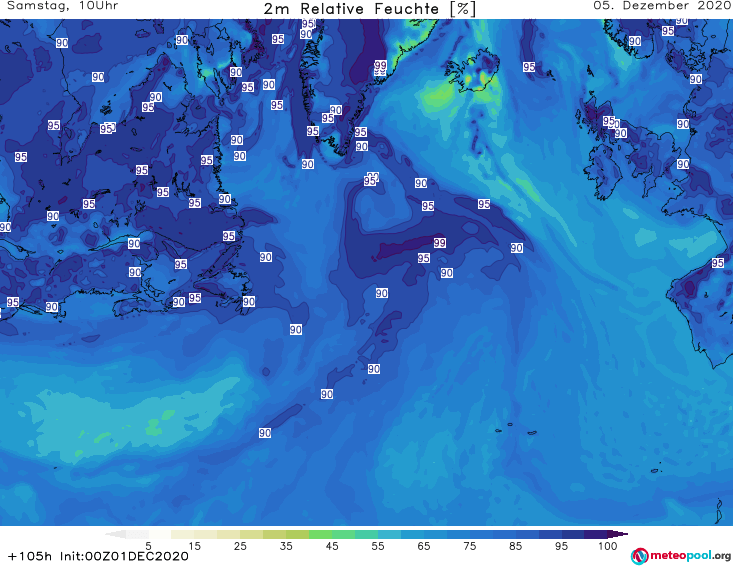Click the colorbar label '25'
Viewport: 733px width, 566px height.
(240, 546)
